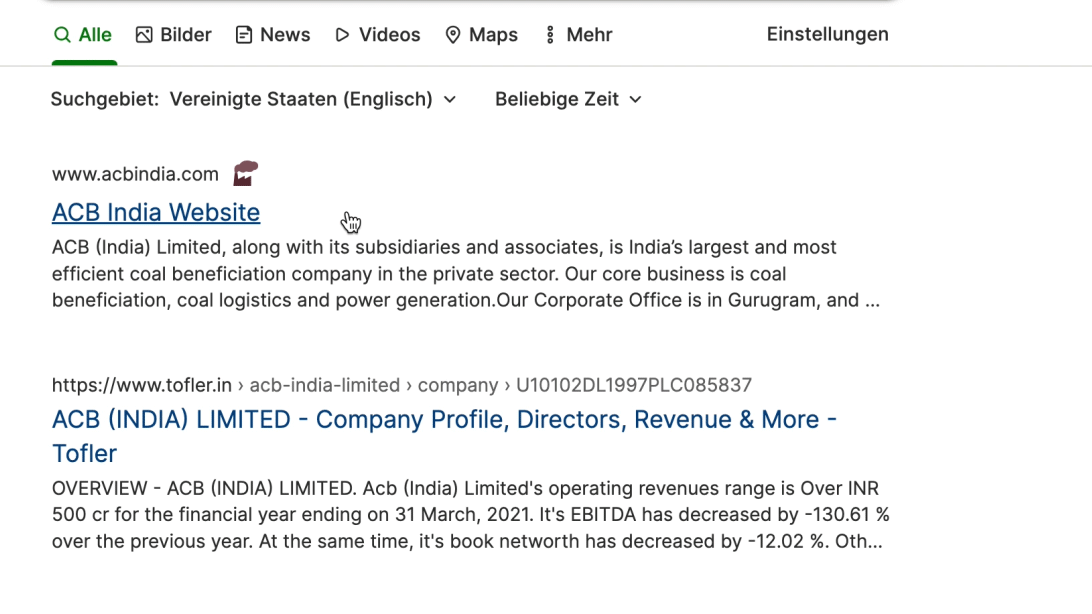Click the Mehr three-dots icon
Image resolution: width=1092 pixels, height=614 pixels.
coord(550,35)
